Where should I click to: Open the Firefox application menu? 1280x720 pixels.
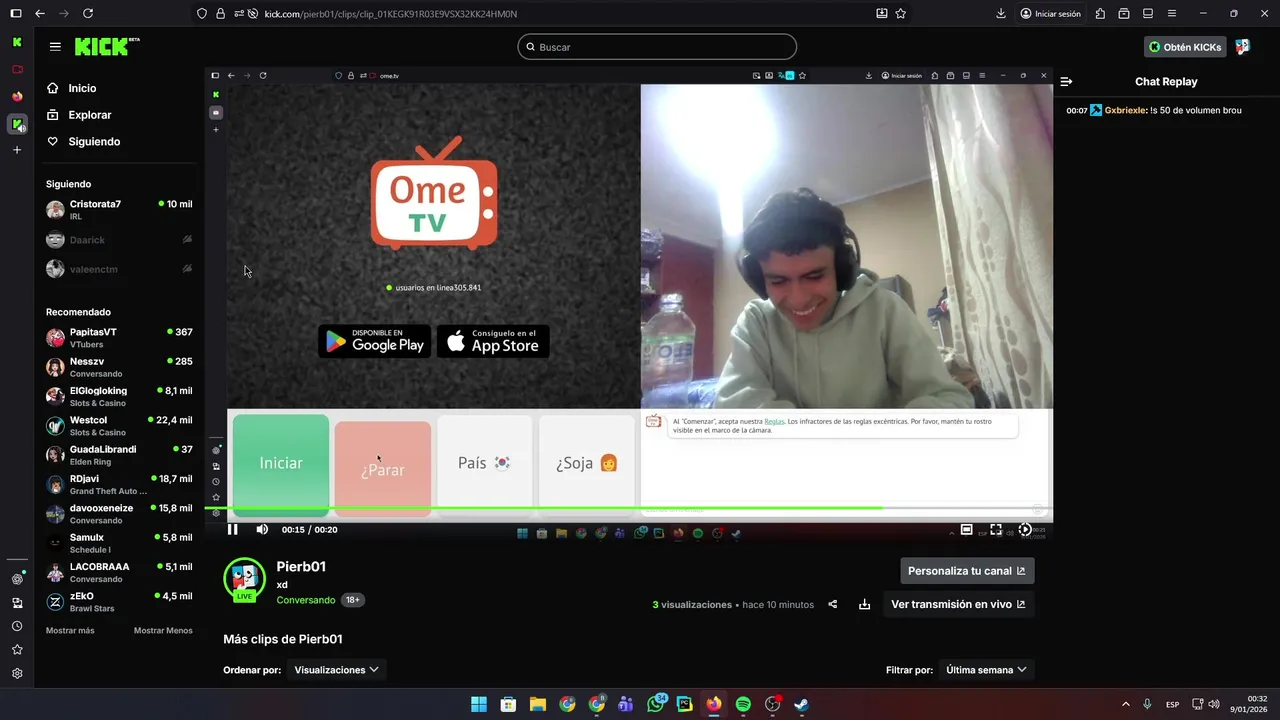1172,14
